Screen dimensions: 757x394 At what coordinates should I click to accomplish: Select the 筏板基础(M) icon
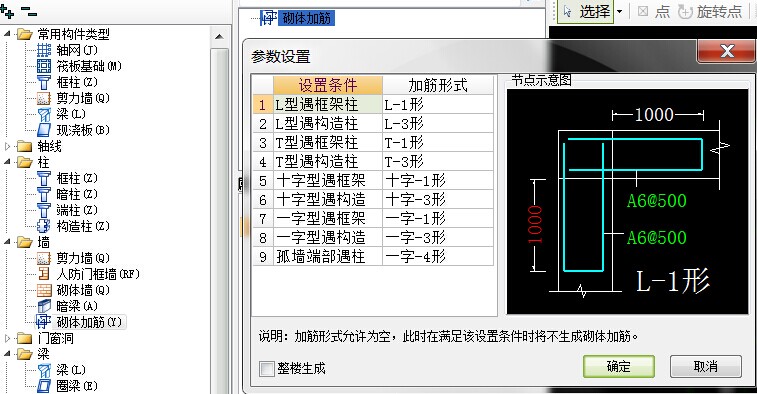click(x=44, y=66)
